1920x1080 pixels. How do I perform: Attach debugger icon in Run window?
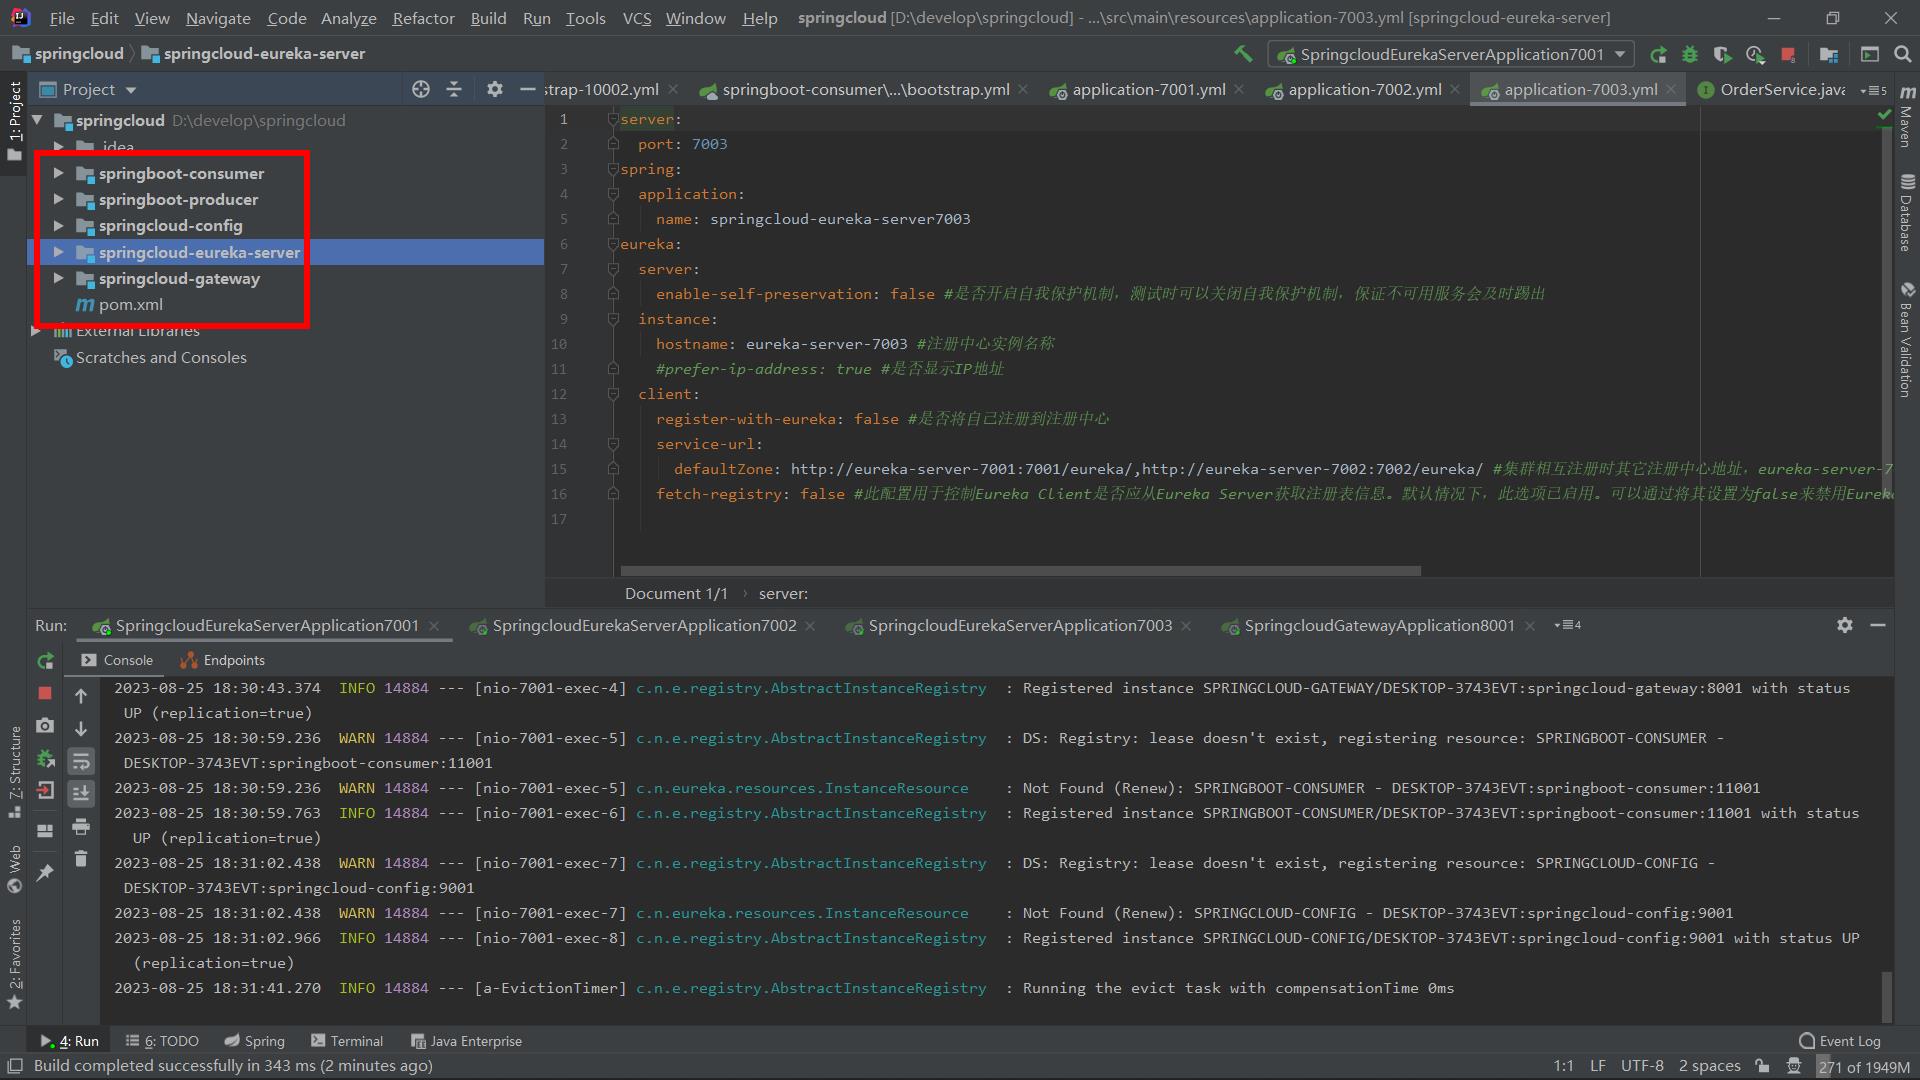pyautogui.click(x=45, y=759)
